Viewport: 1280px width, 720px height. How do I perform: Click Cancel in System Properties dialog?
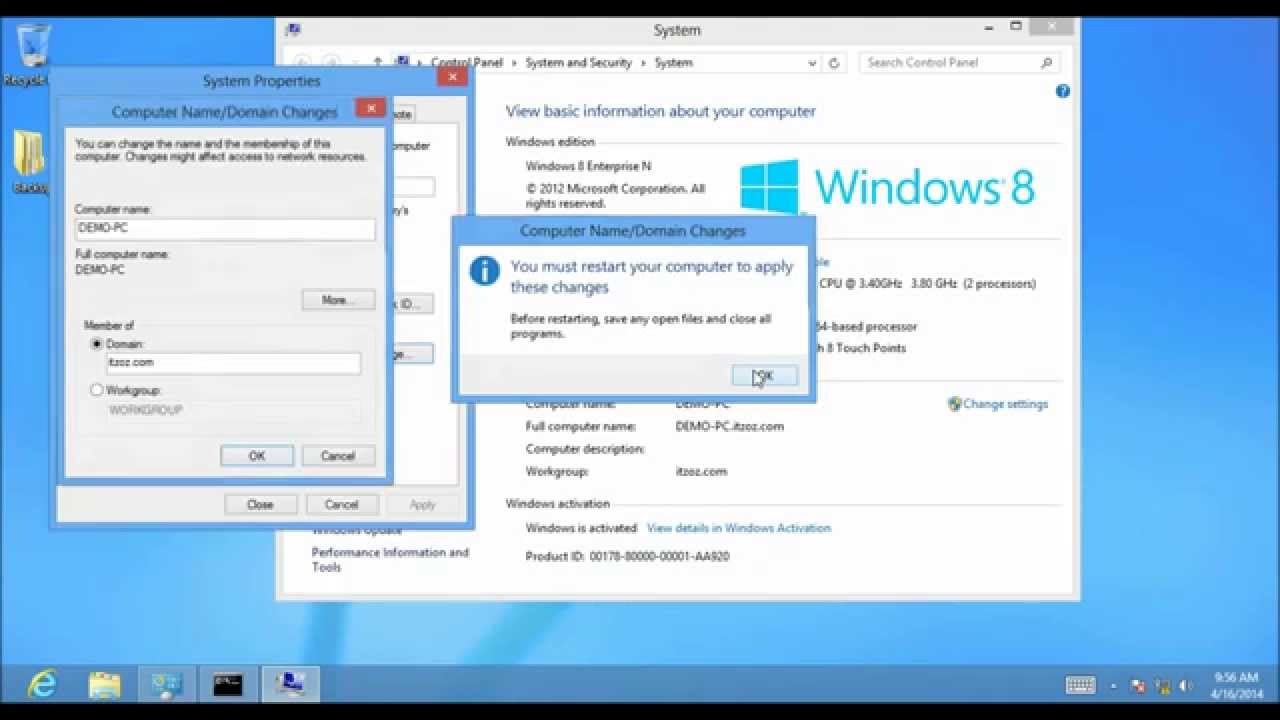341,504
